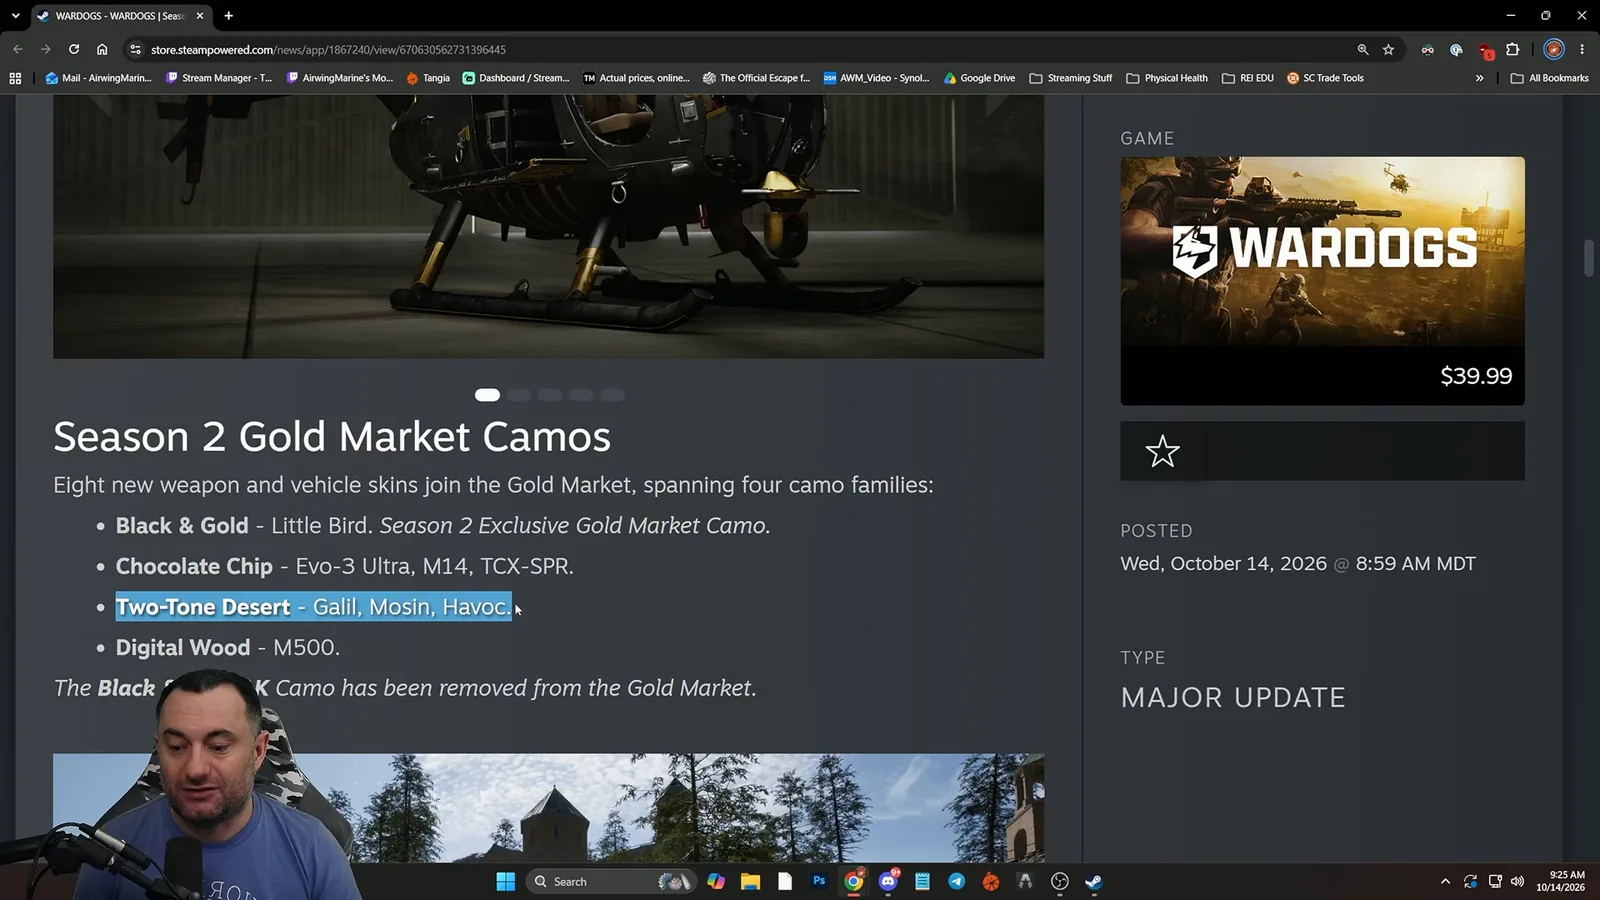
Task: Select the WARDOGS browser tab
Action: (x=120, y=16)
